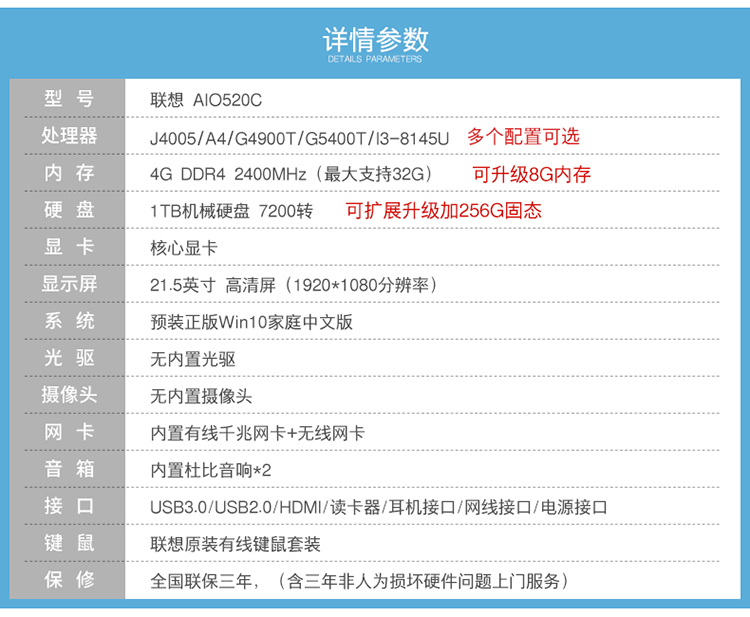Click the 4G DDR4 2400MHz memory text
Screen dimensions: 750x617
pos(291,174)
